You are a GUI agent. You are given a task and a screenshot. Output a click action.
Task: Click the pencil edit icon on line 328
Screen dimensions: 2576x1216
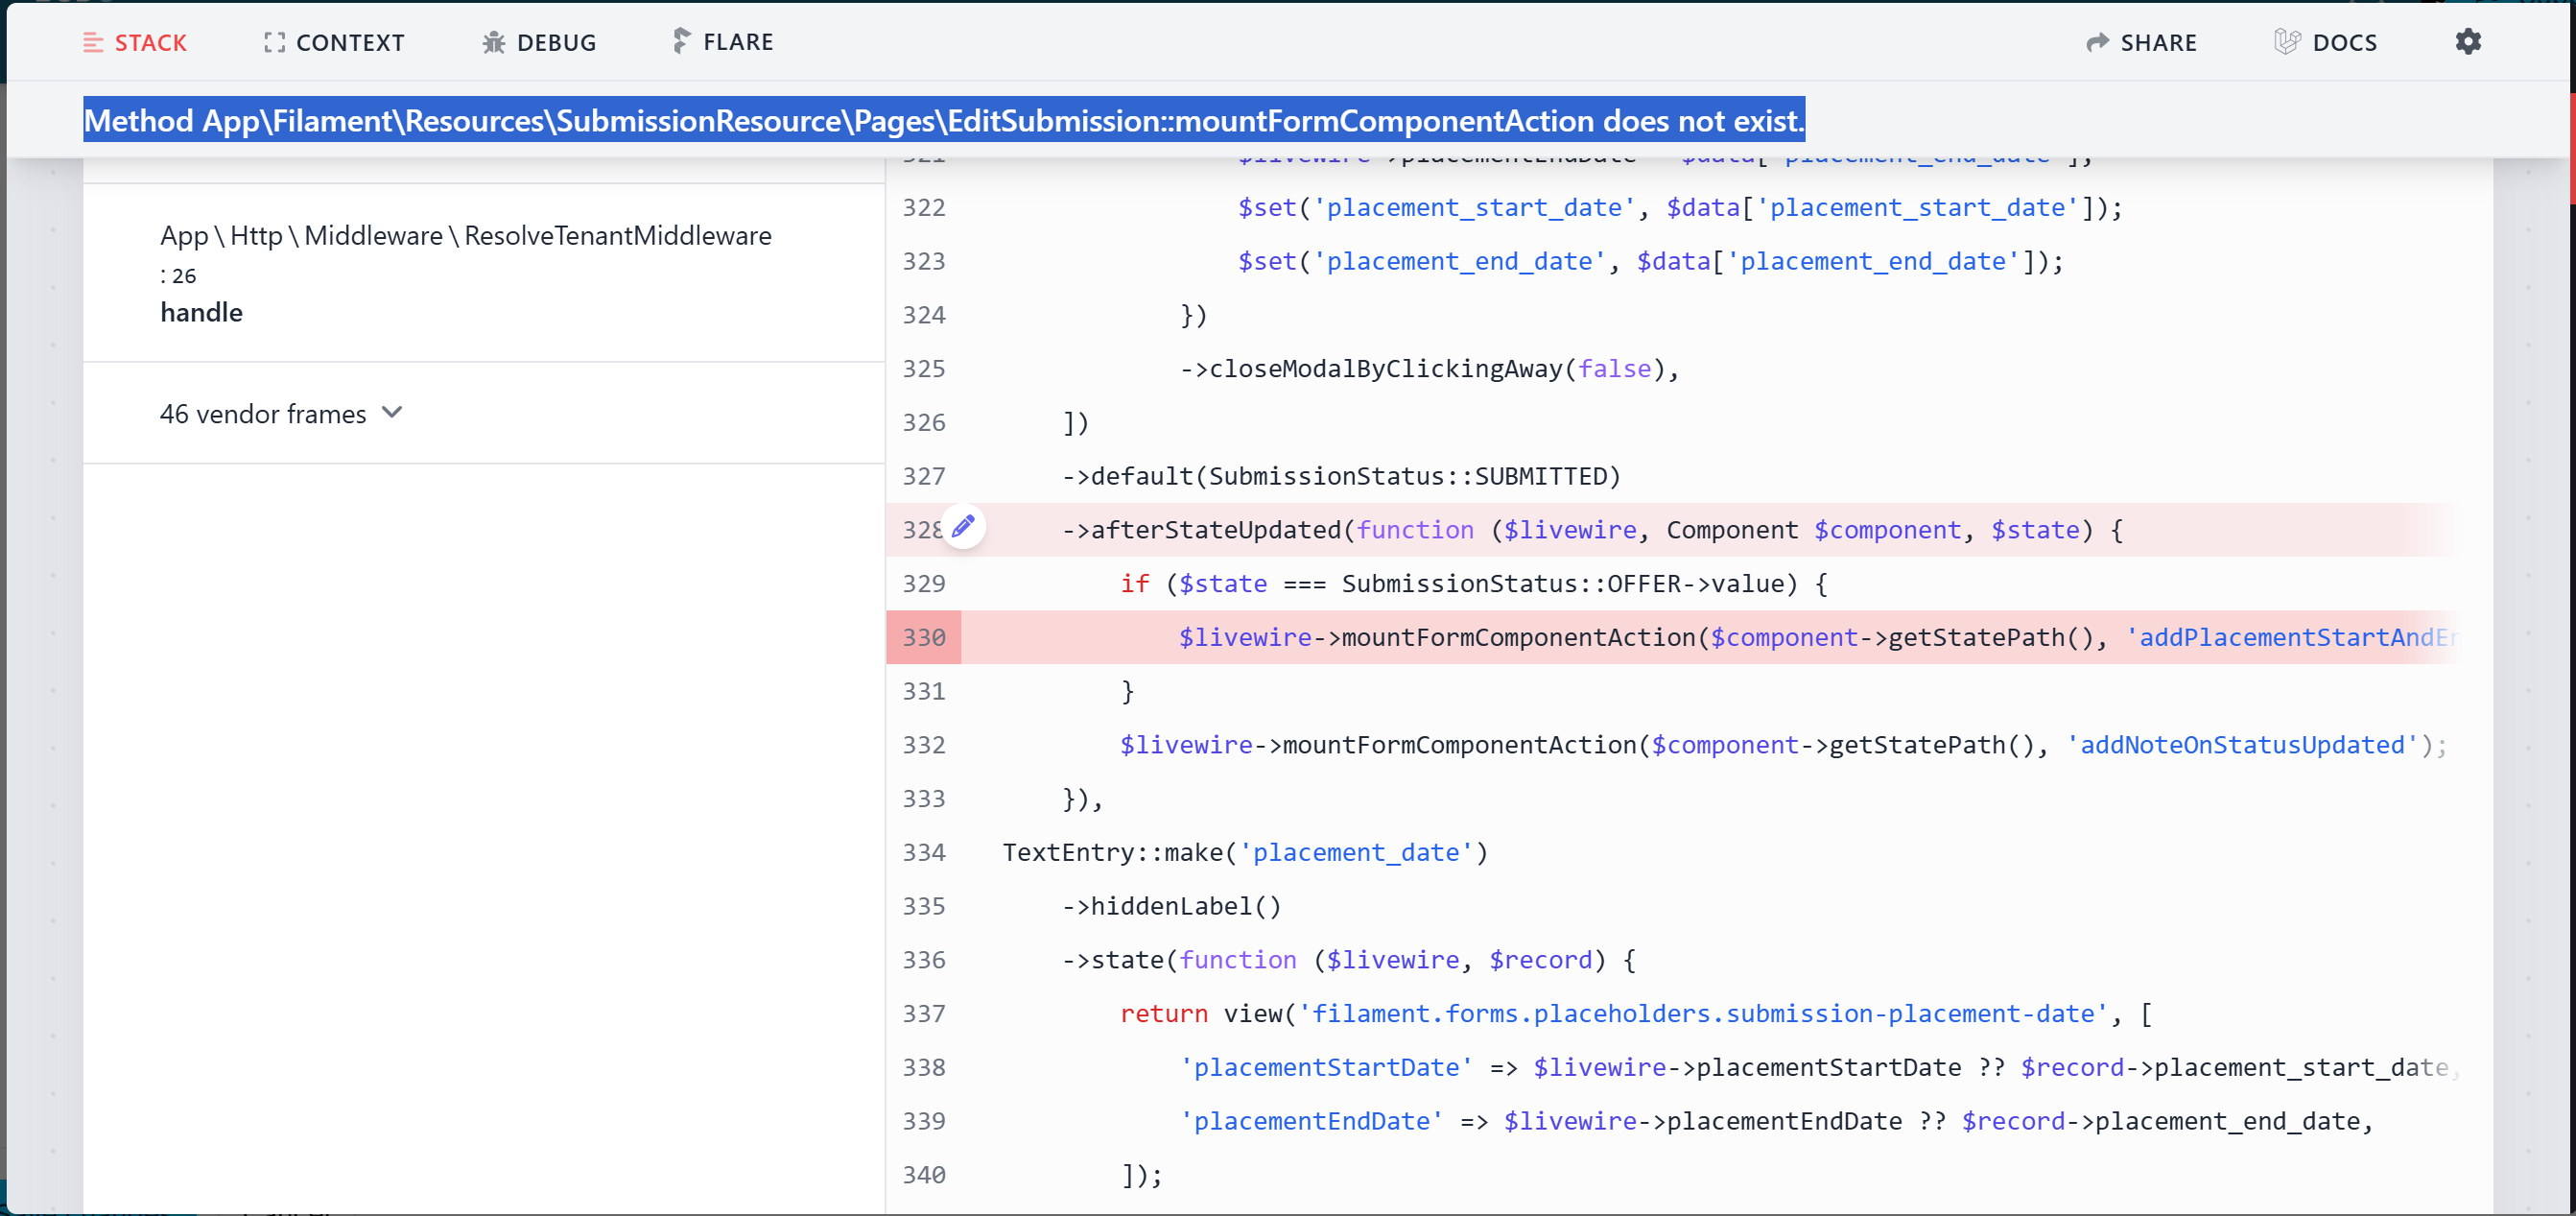963,526
